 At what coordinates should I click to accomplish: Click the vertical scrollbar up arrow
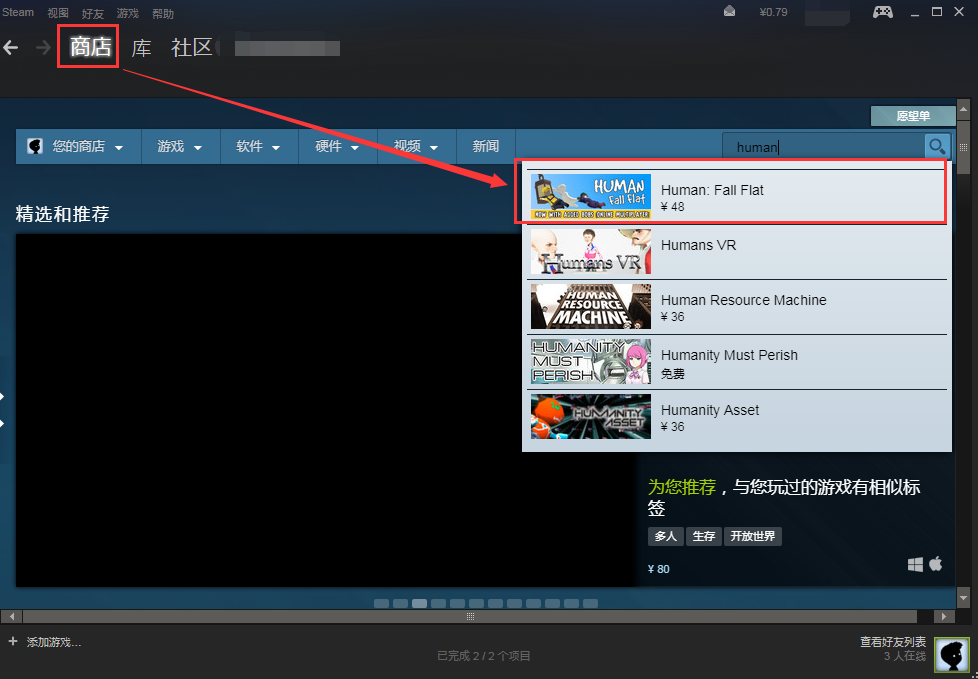coord(963,110)
